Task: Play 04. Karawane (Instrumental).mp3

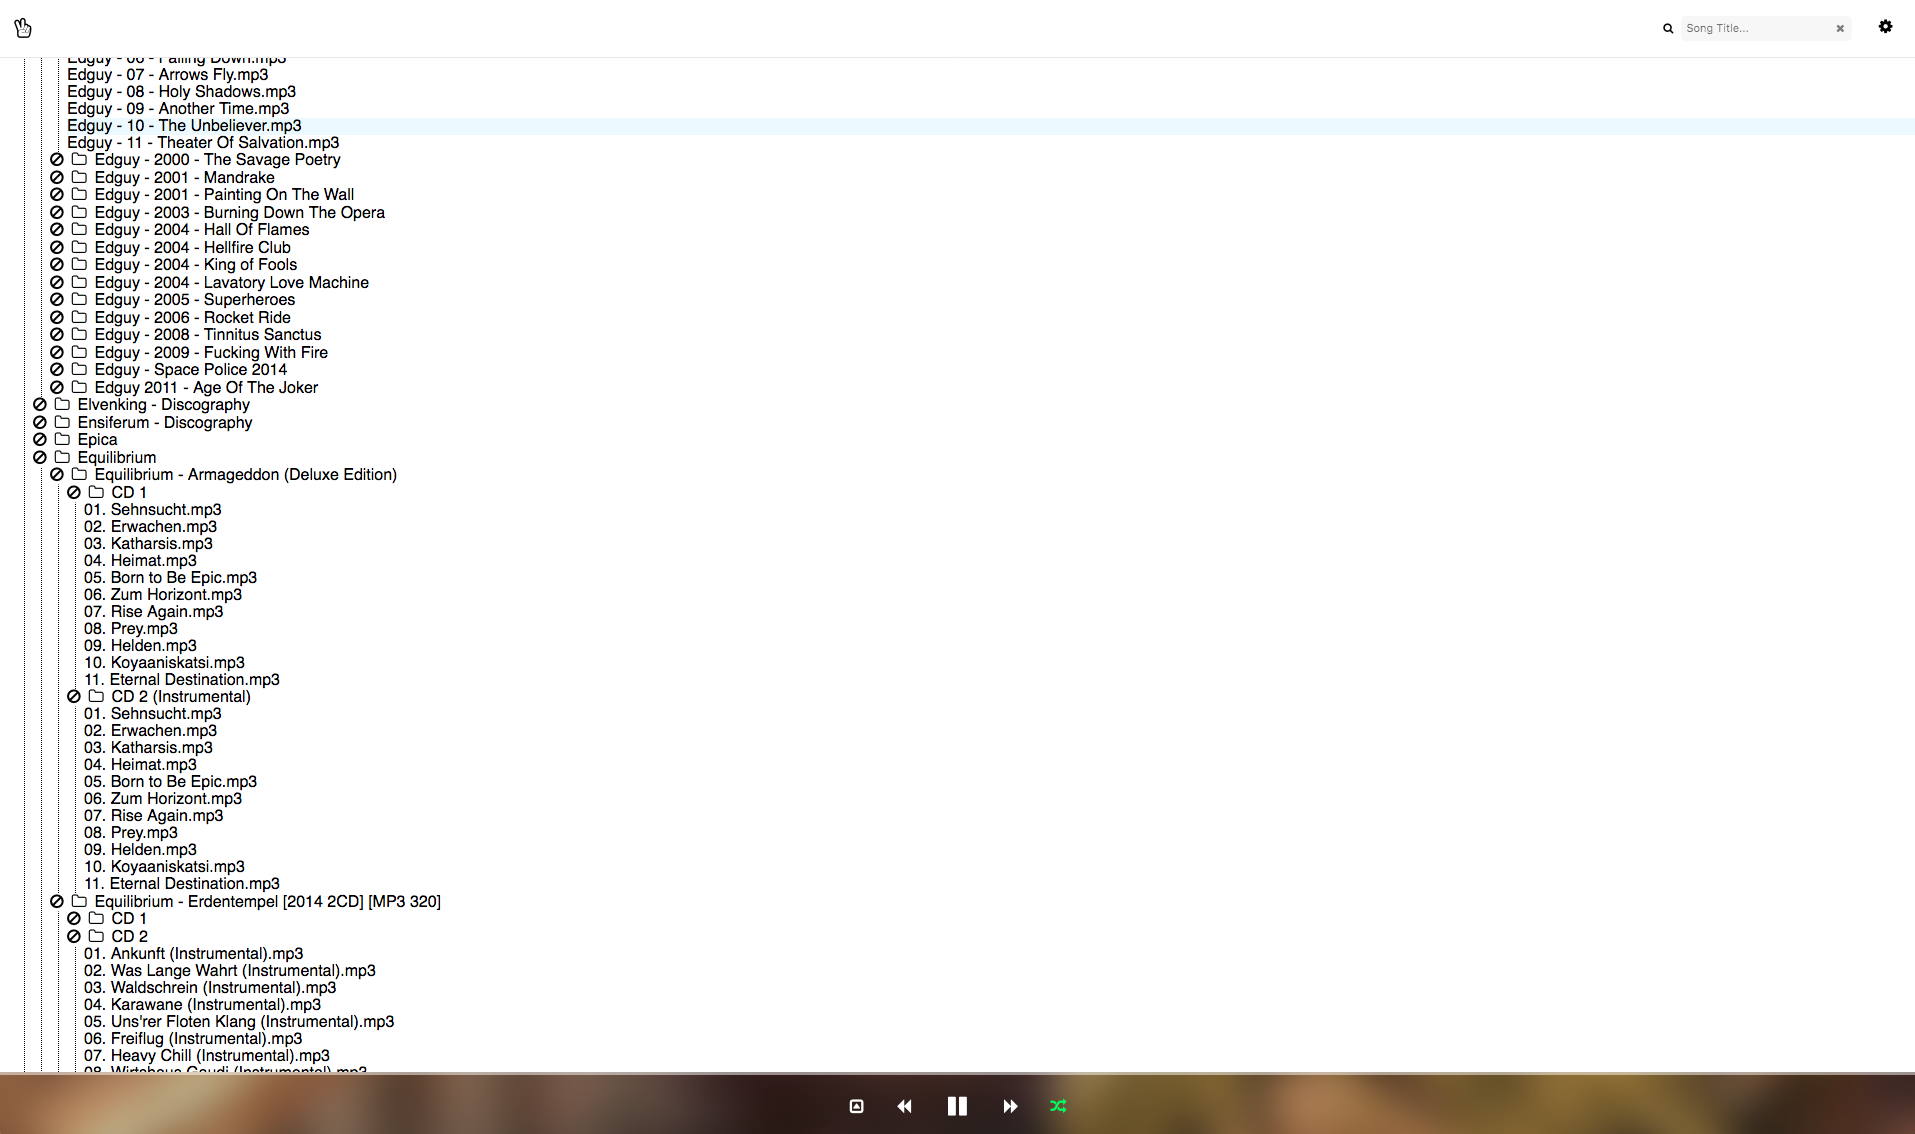Action: 203,1005
